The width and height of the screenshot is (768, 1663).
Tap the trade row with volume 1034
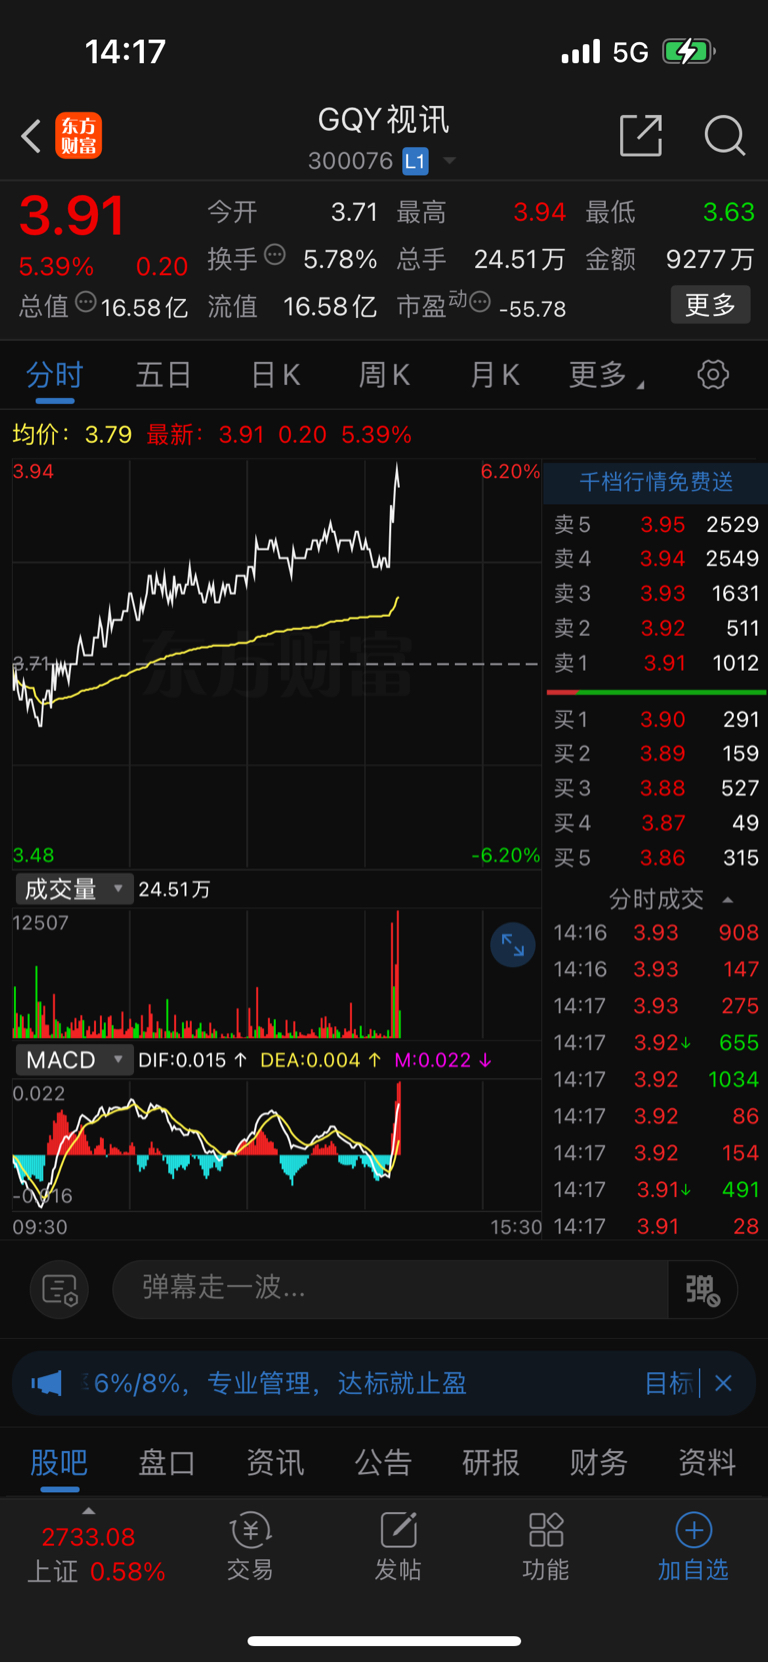click(x=656, y=1079)
